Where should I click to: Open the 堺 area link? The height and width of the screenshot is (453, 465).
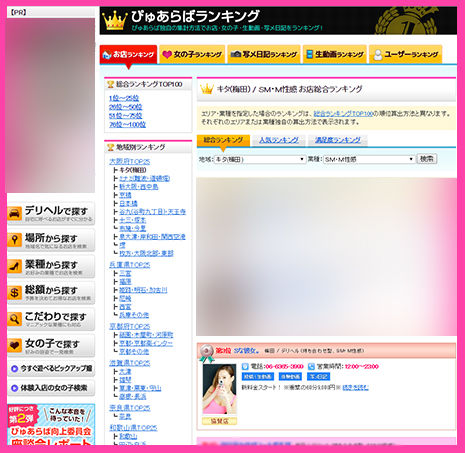point(122,245)
